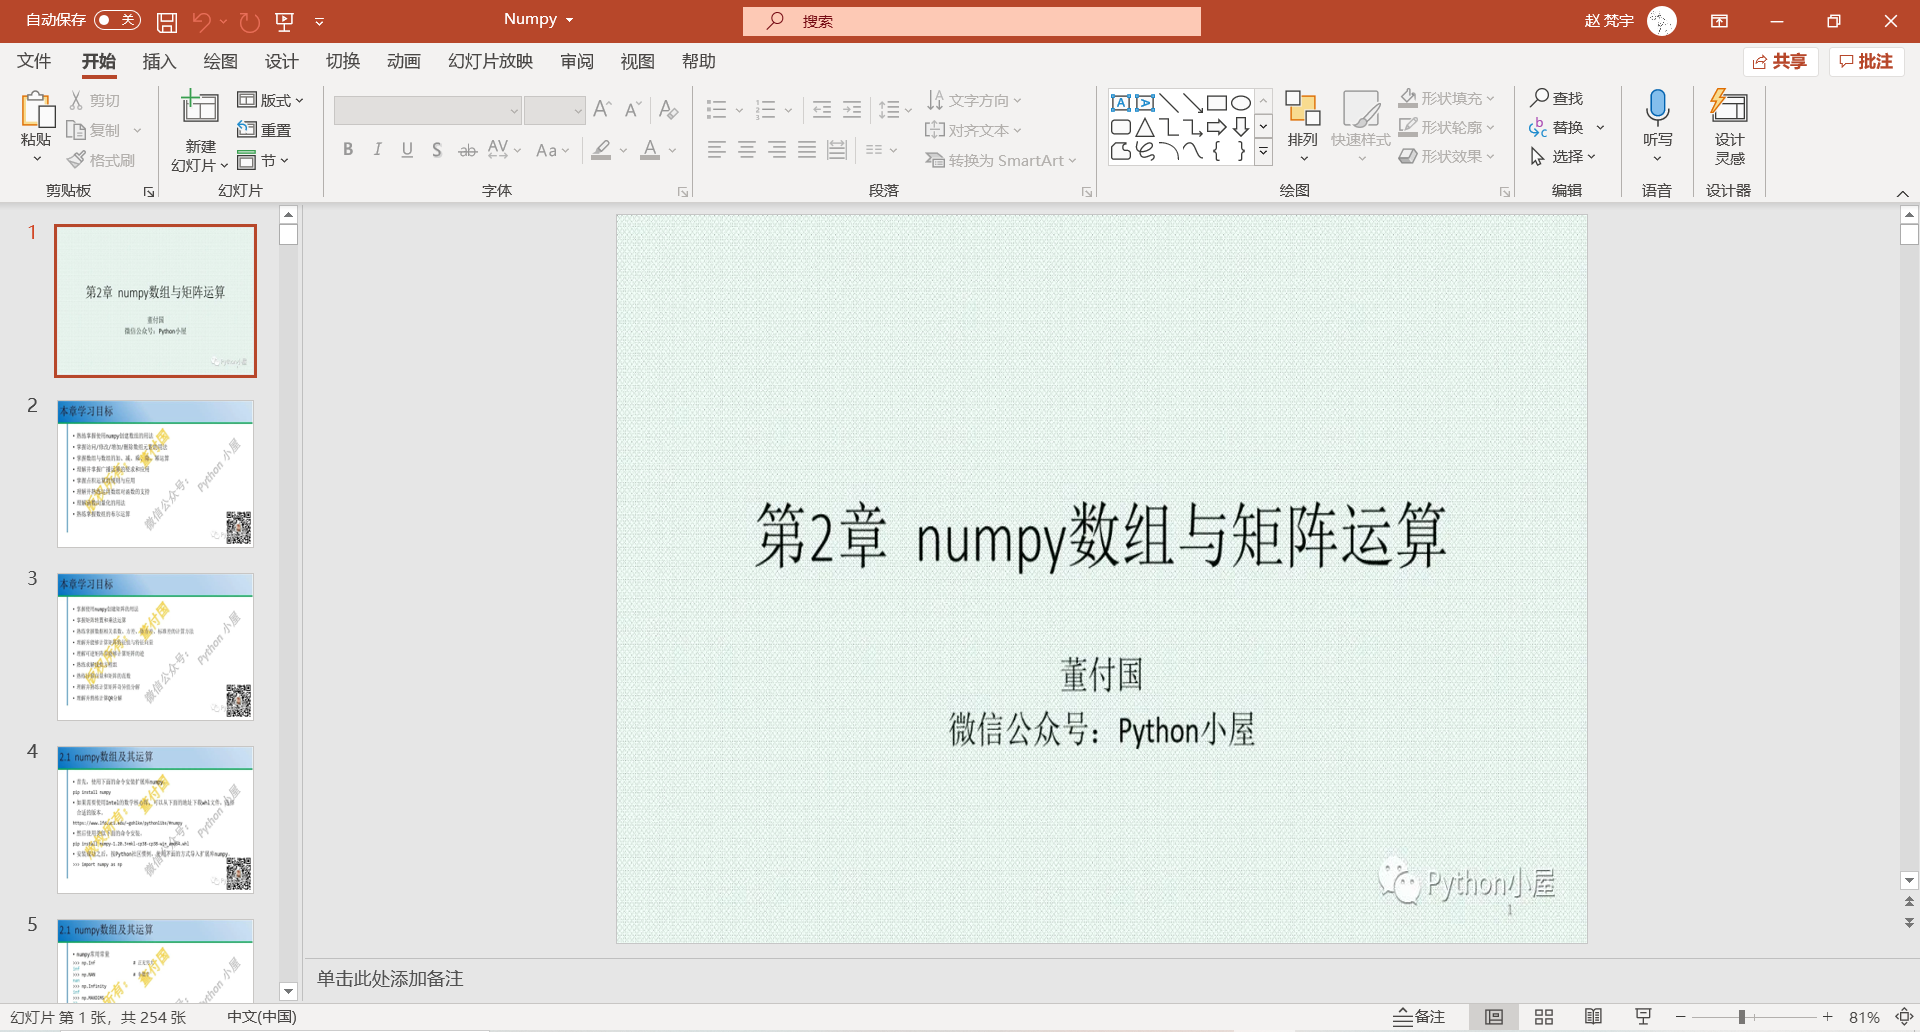Open the font name dropdown
This screenshot has height=1032, width=1920.
tap(513, 110)
